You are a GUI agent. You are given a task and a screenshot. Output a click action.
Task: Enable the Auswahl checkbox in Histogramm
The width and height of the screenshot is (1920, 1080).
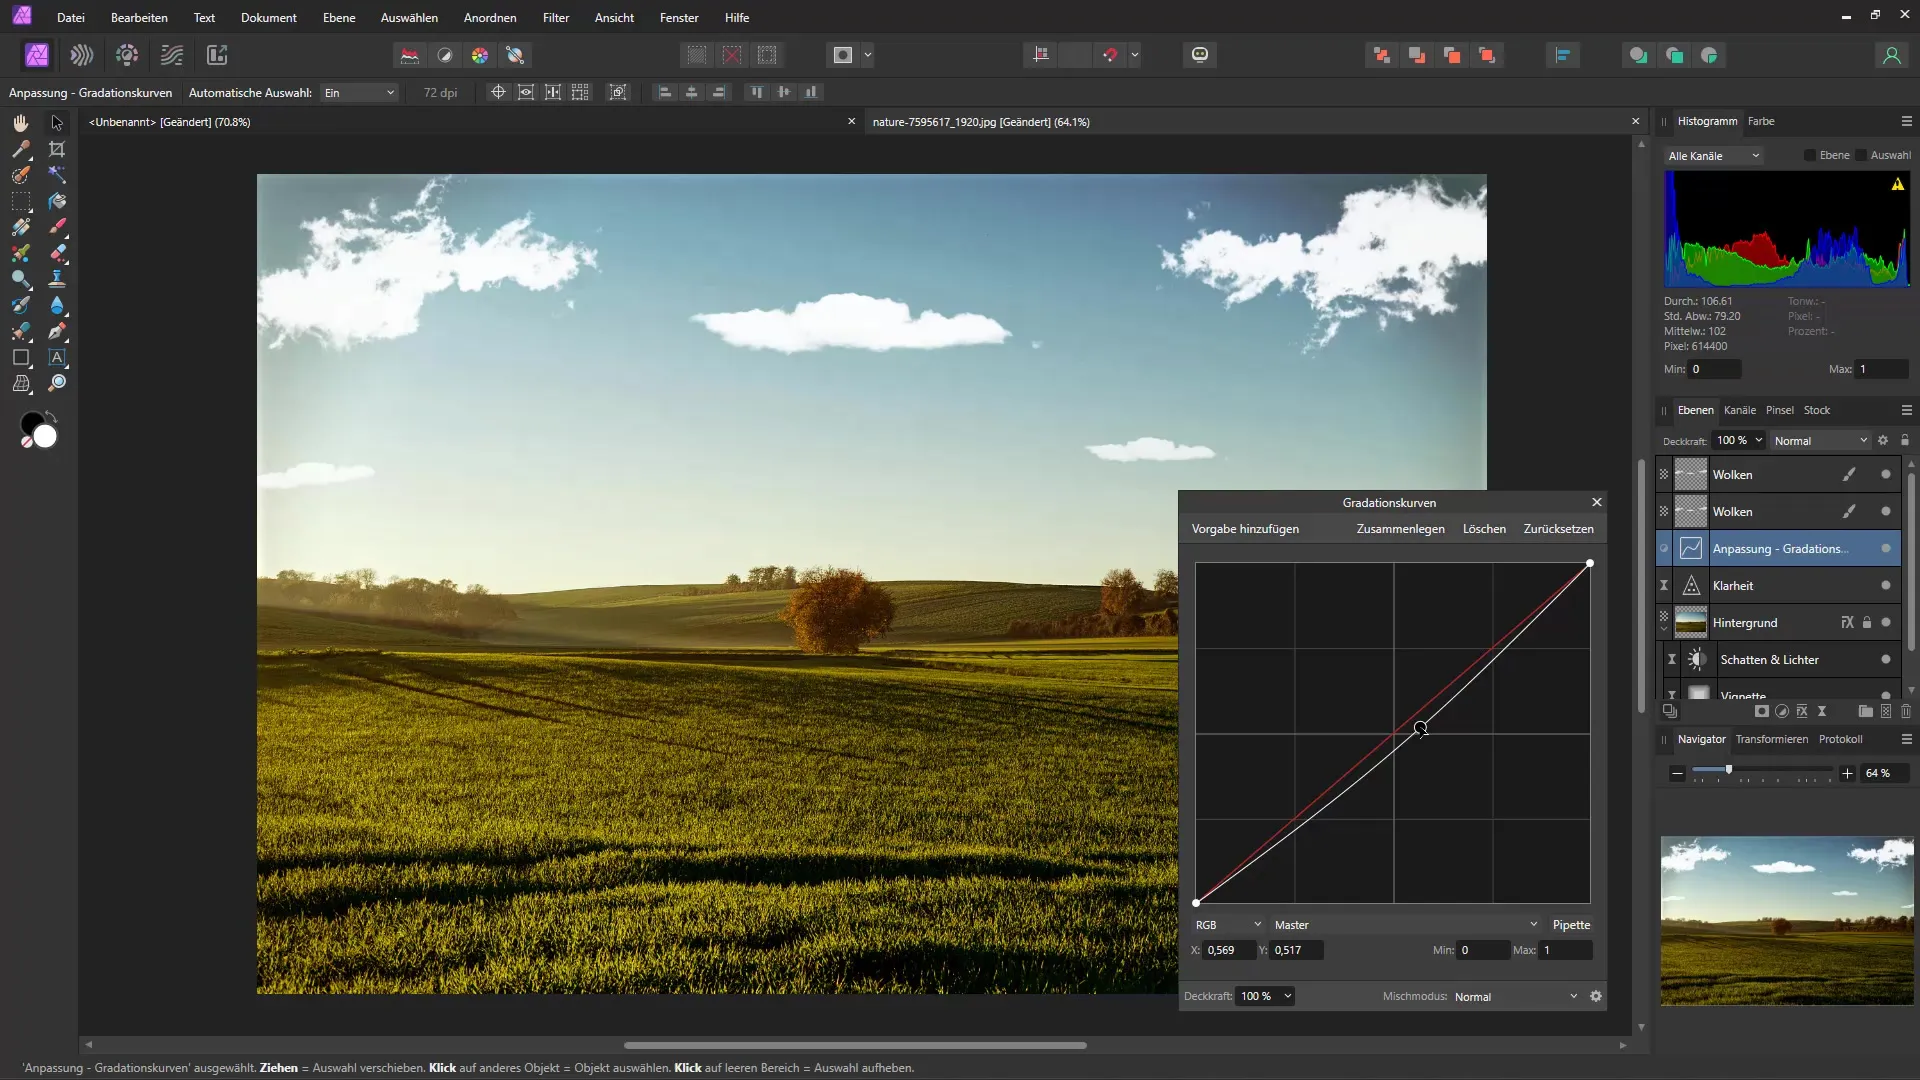coord(1861,155)
